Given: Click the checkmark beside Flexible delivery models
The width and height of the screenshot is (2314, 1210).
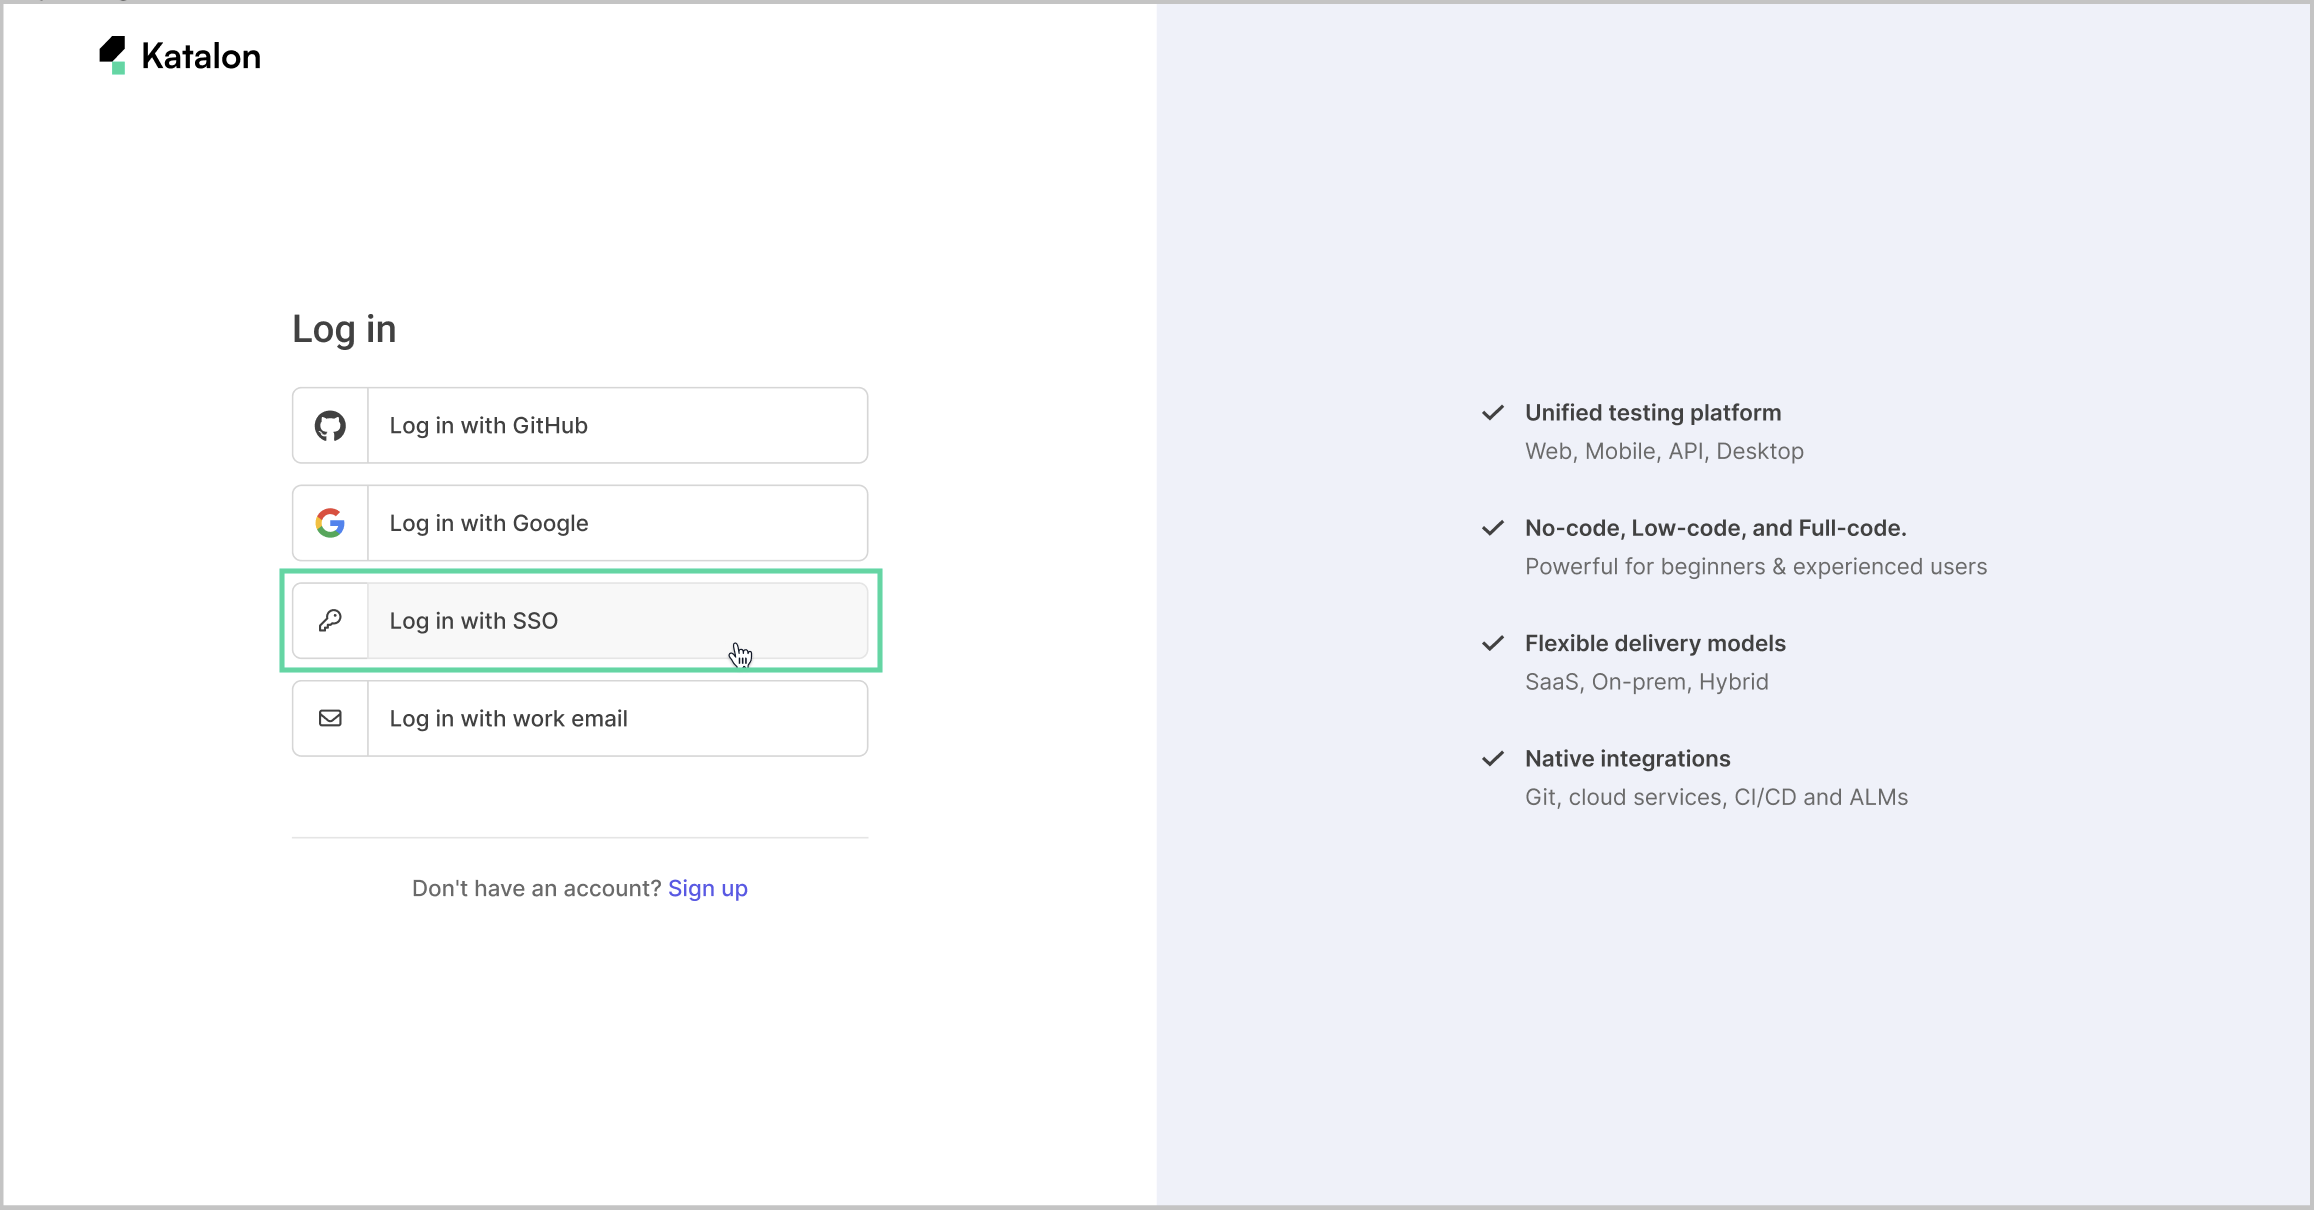Looking at the screenshot, I should [1492, 643].
